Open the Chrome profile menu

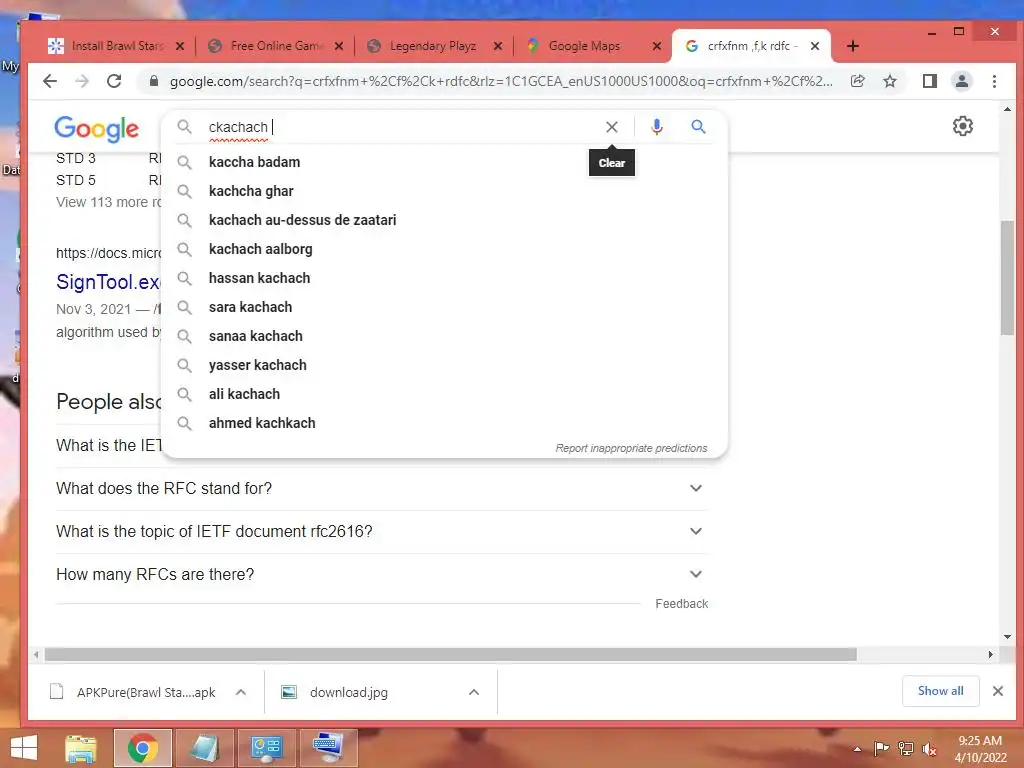pos(961,81)
